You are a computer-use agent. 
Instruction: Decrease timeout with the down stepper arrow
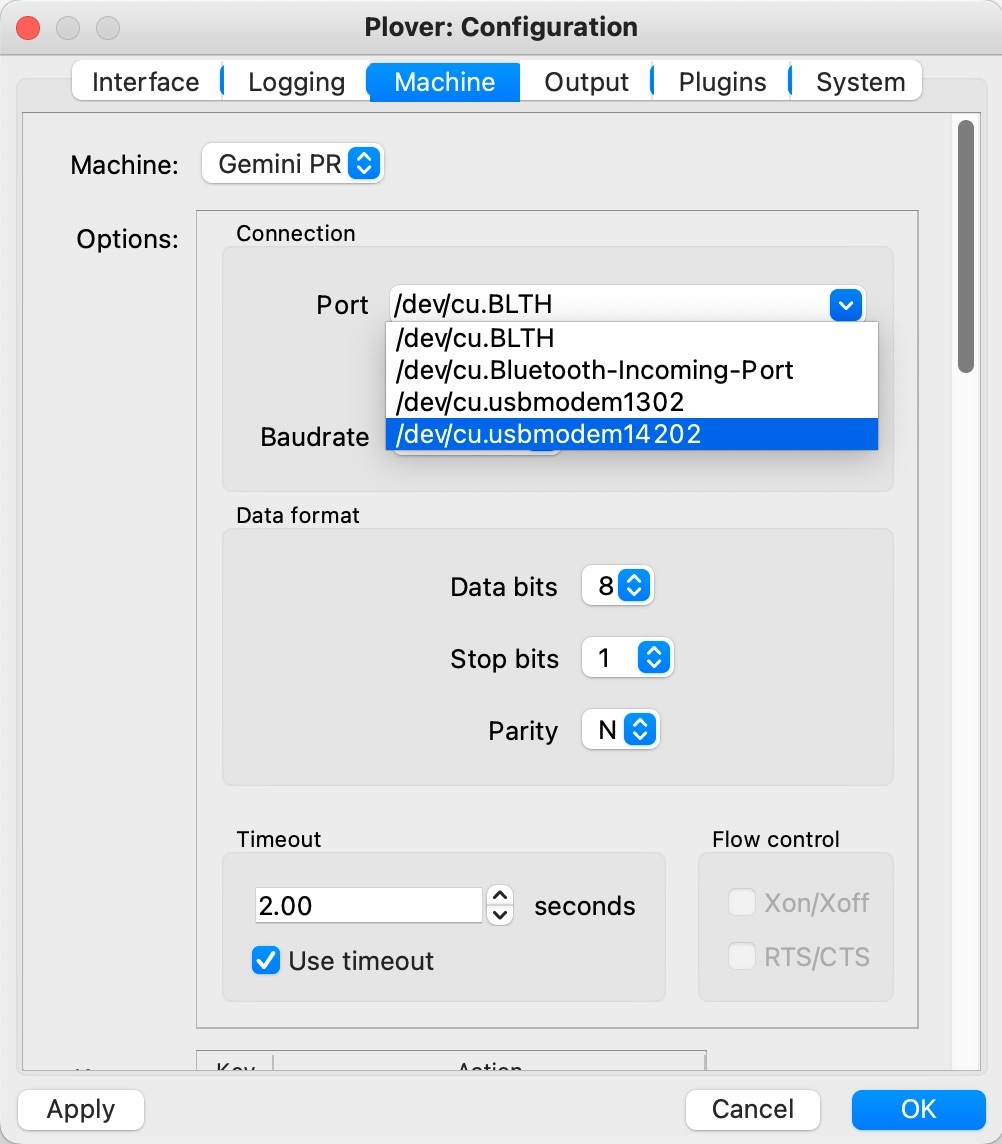(x=500, y=915)
